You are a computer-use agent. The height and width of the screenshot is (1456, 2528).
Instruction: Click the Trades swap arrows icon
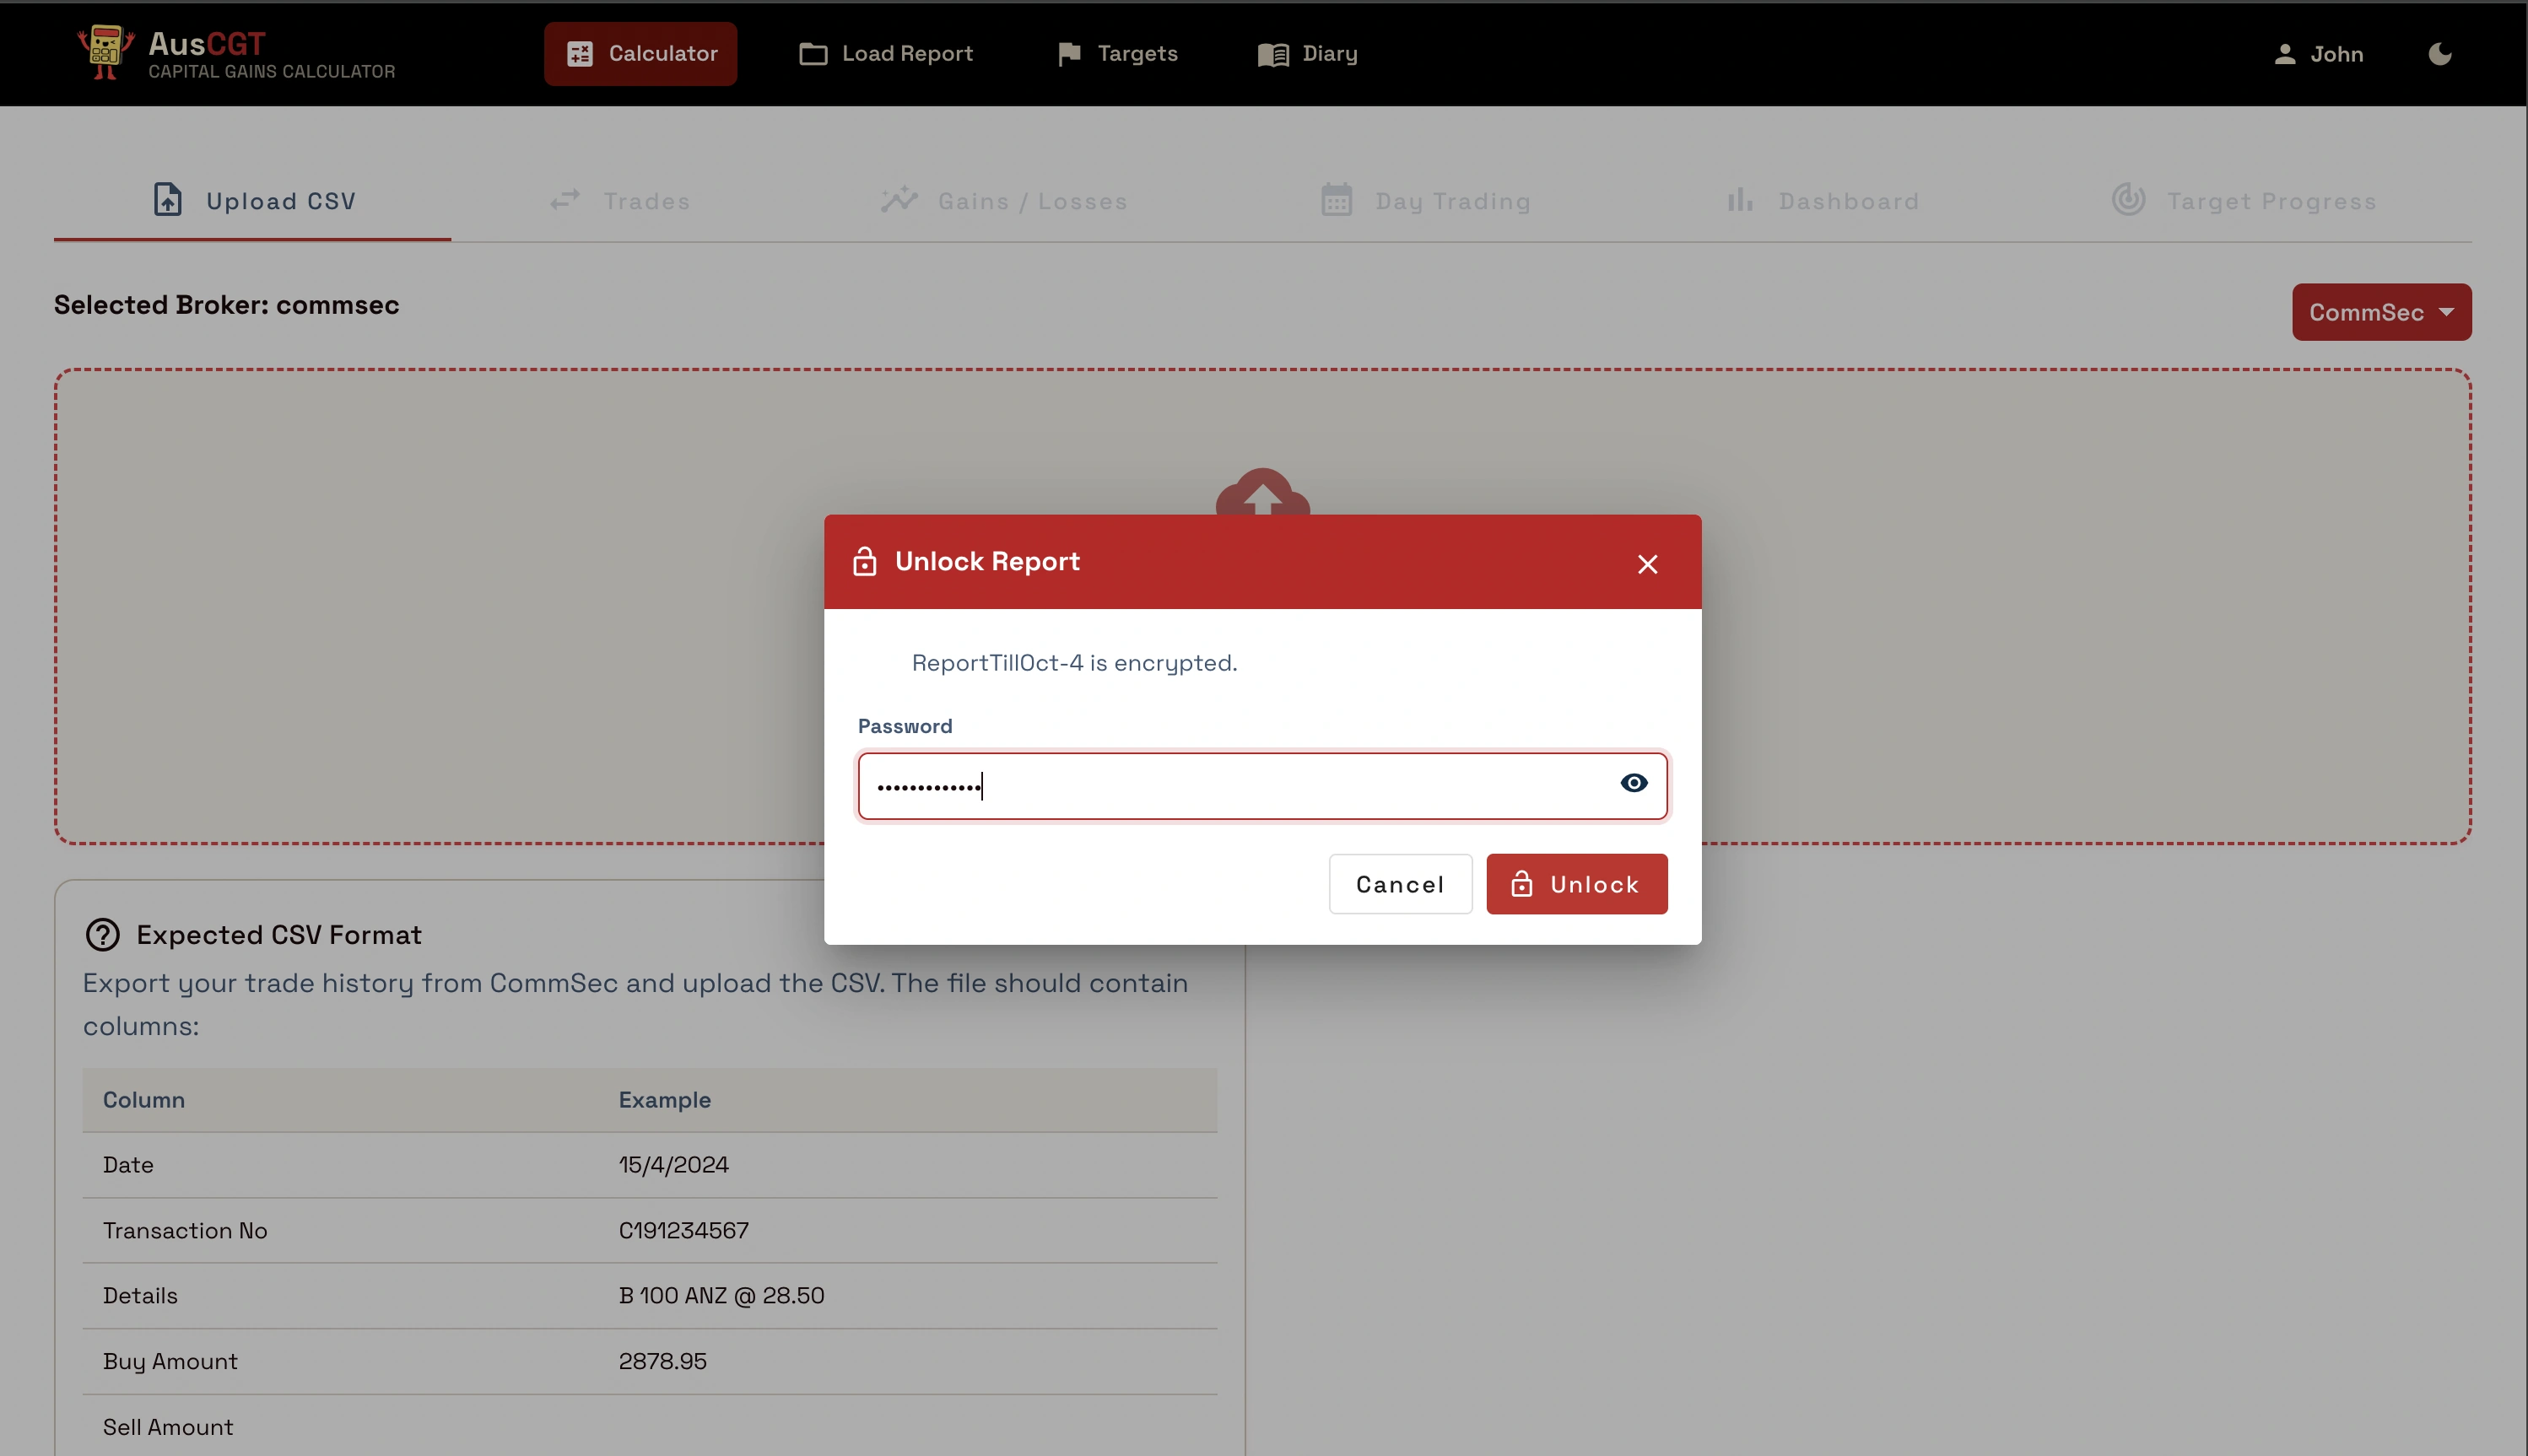(x=565, y=200)
